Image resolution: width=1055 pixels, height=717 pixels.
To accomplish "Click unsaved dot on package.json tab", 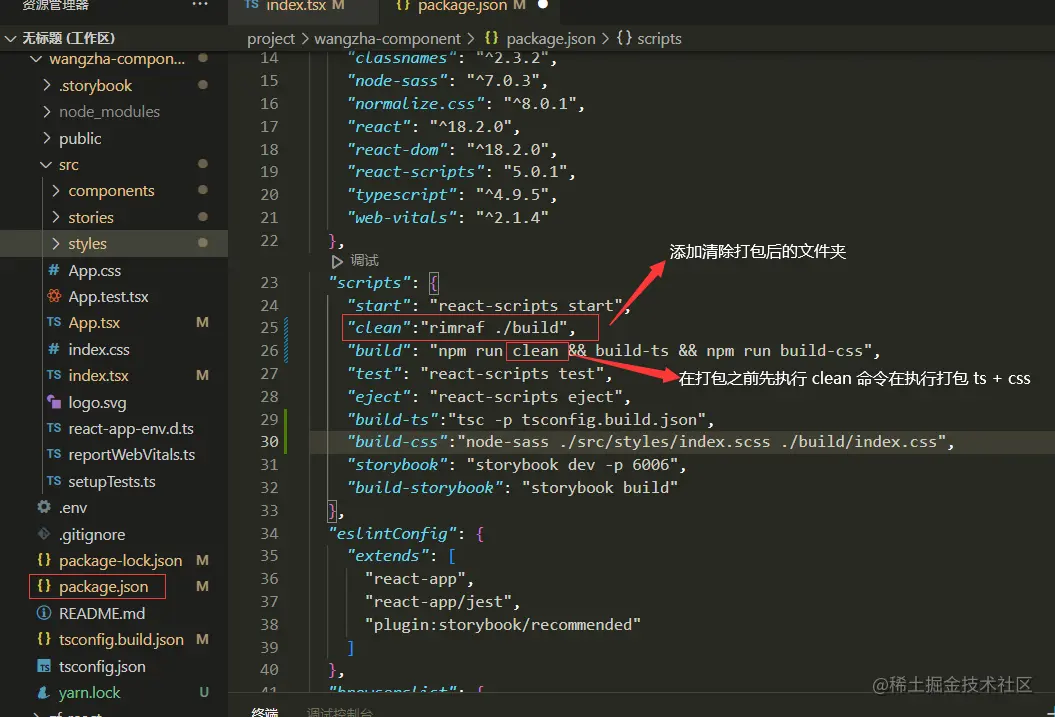I will (x=543, y=5).
